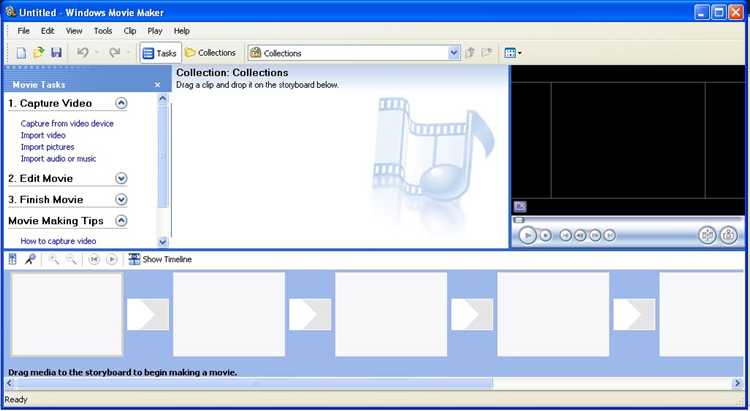Click the first storyboard transition cell
The width and height of the screenshot is (750, 411).
tap(148, 314)
